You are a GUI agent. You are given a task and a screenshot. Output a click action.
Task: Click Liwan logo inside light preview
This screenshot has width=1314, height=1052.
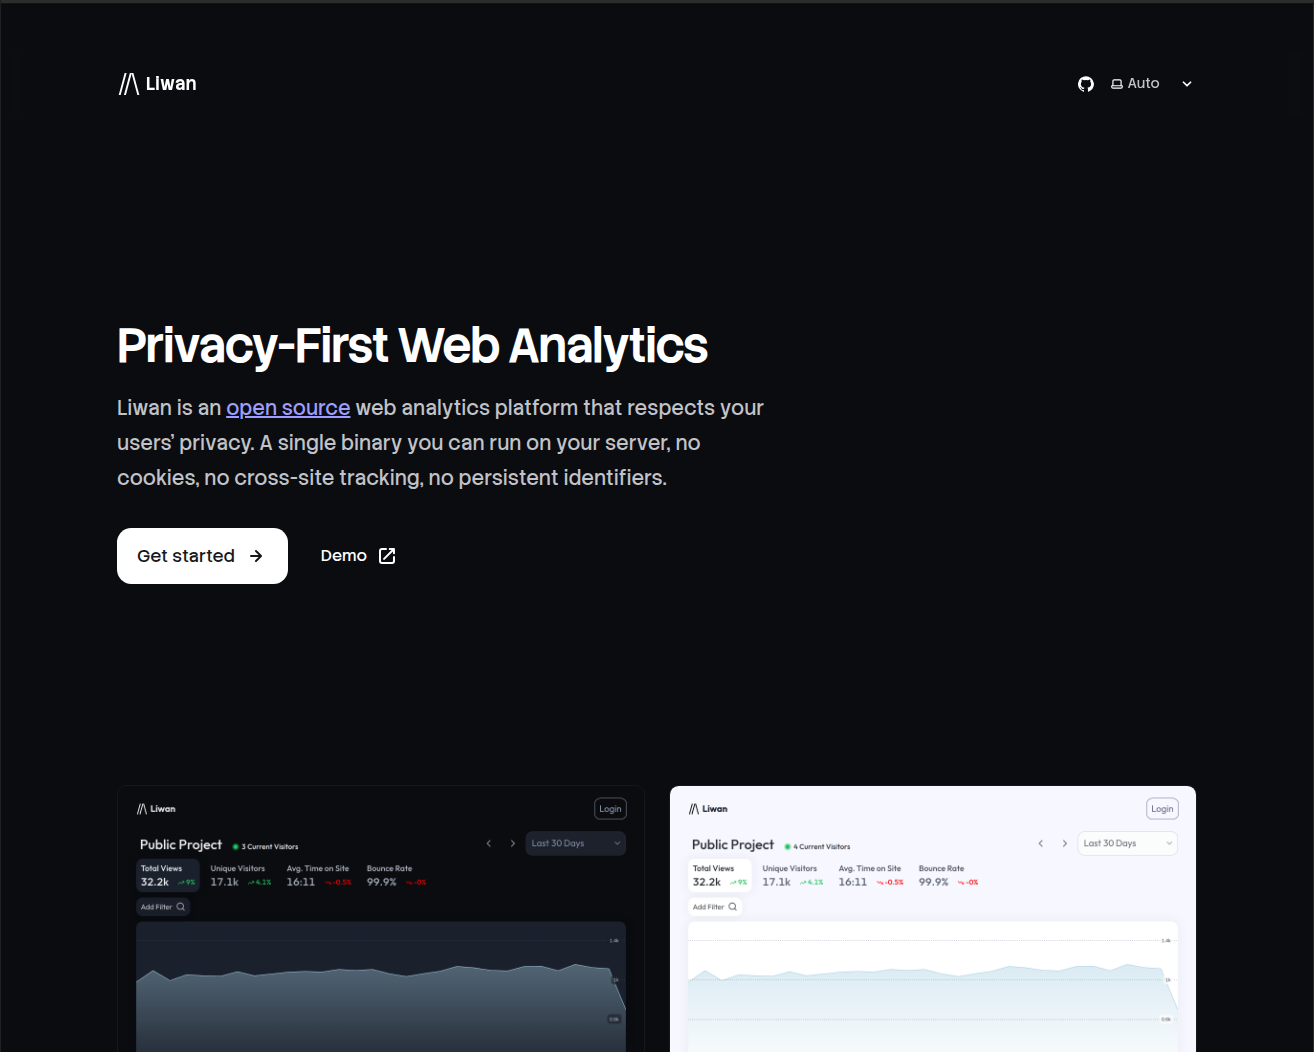tap(708, 809)
